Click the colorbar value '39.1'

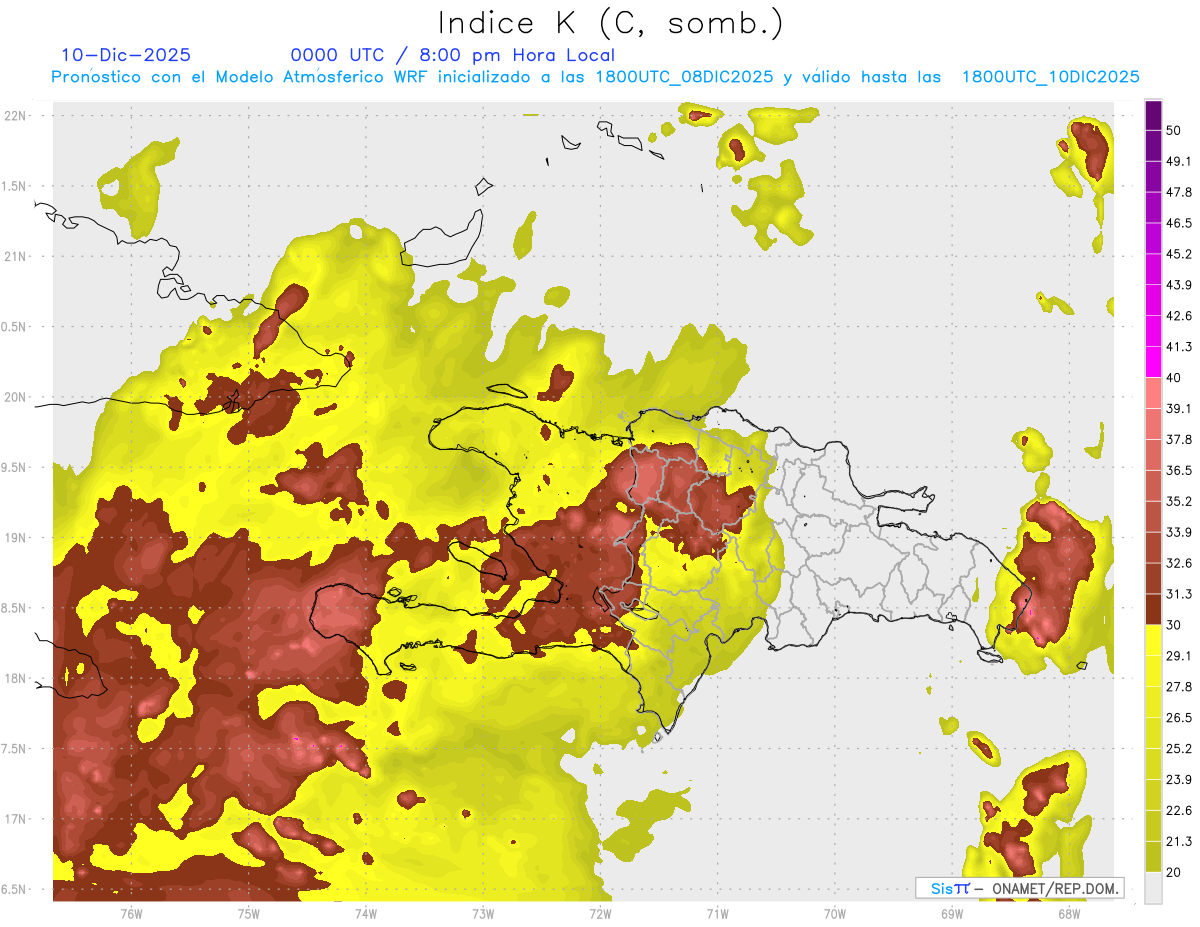1178,408
